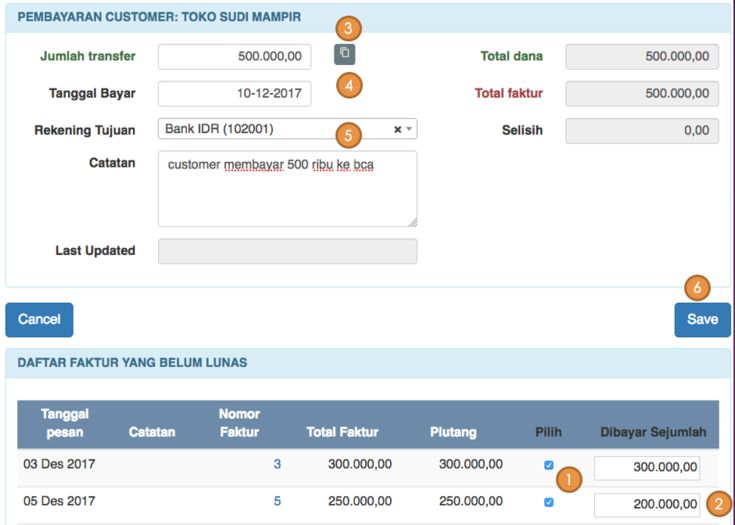Click the Last Updated field
This screenshot has width=735, height=525.
(287, 251)
